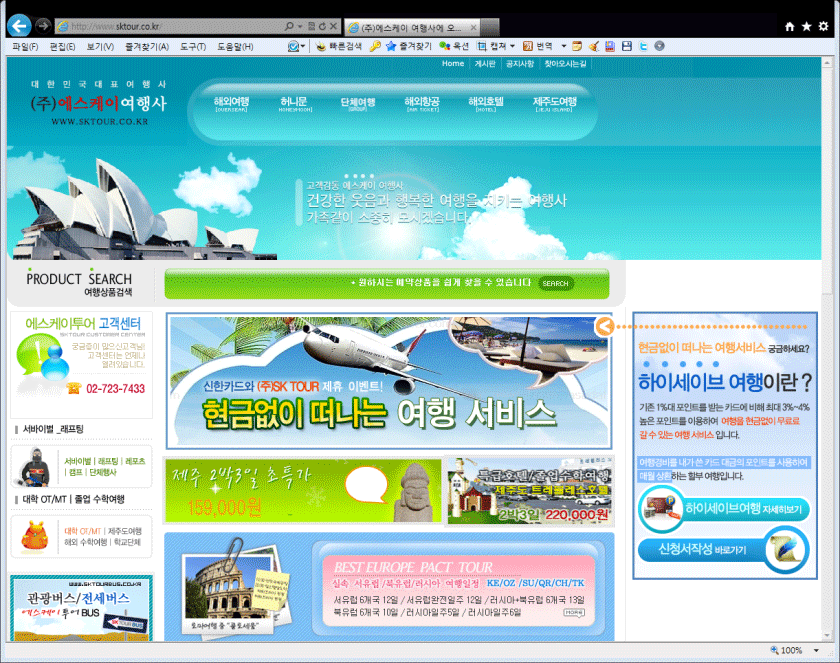Image resolution: width=840 pixels, height=663 pixels.
Task: Open the browser Home icon
Action: (790, 26)
